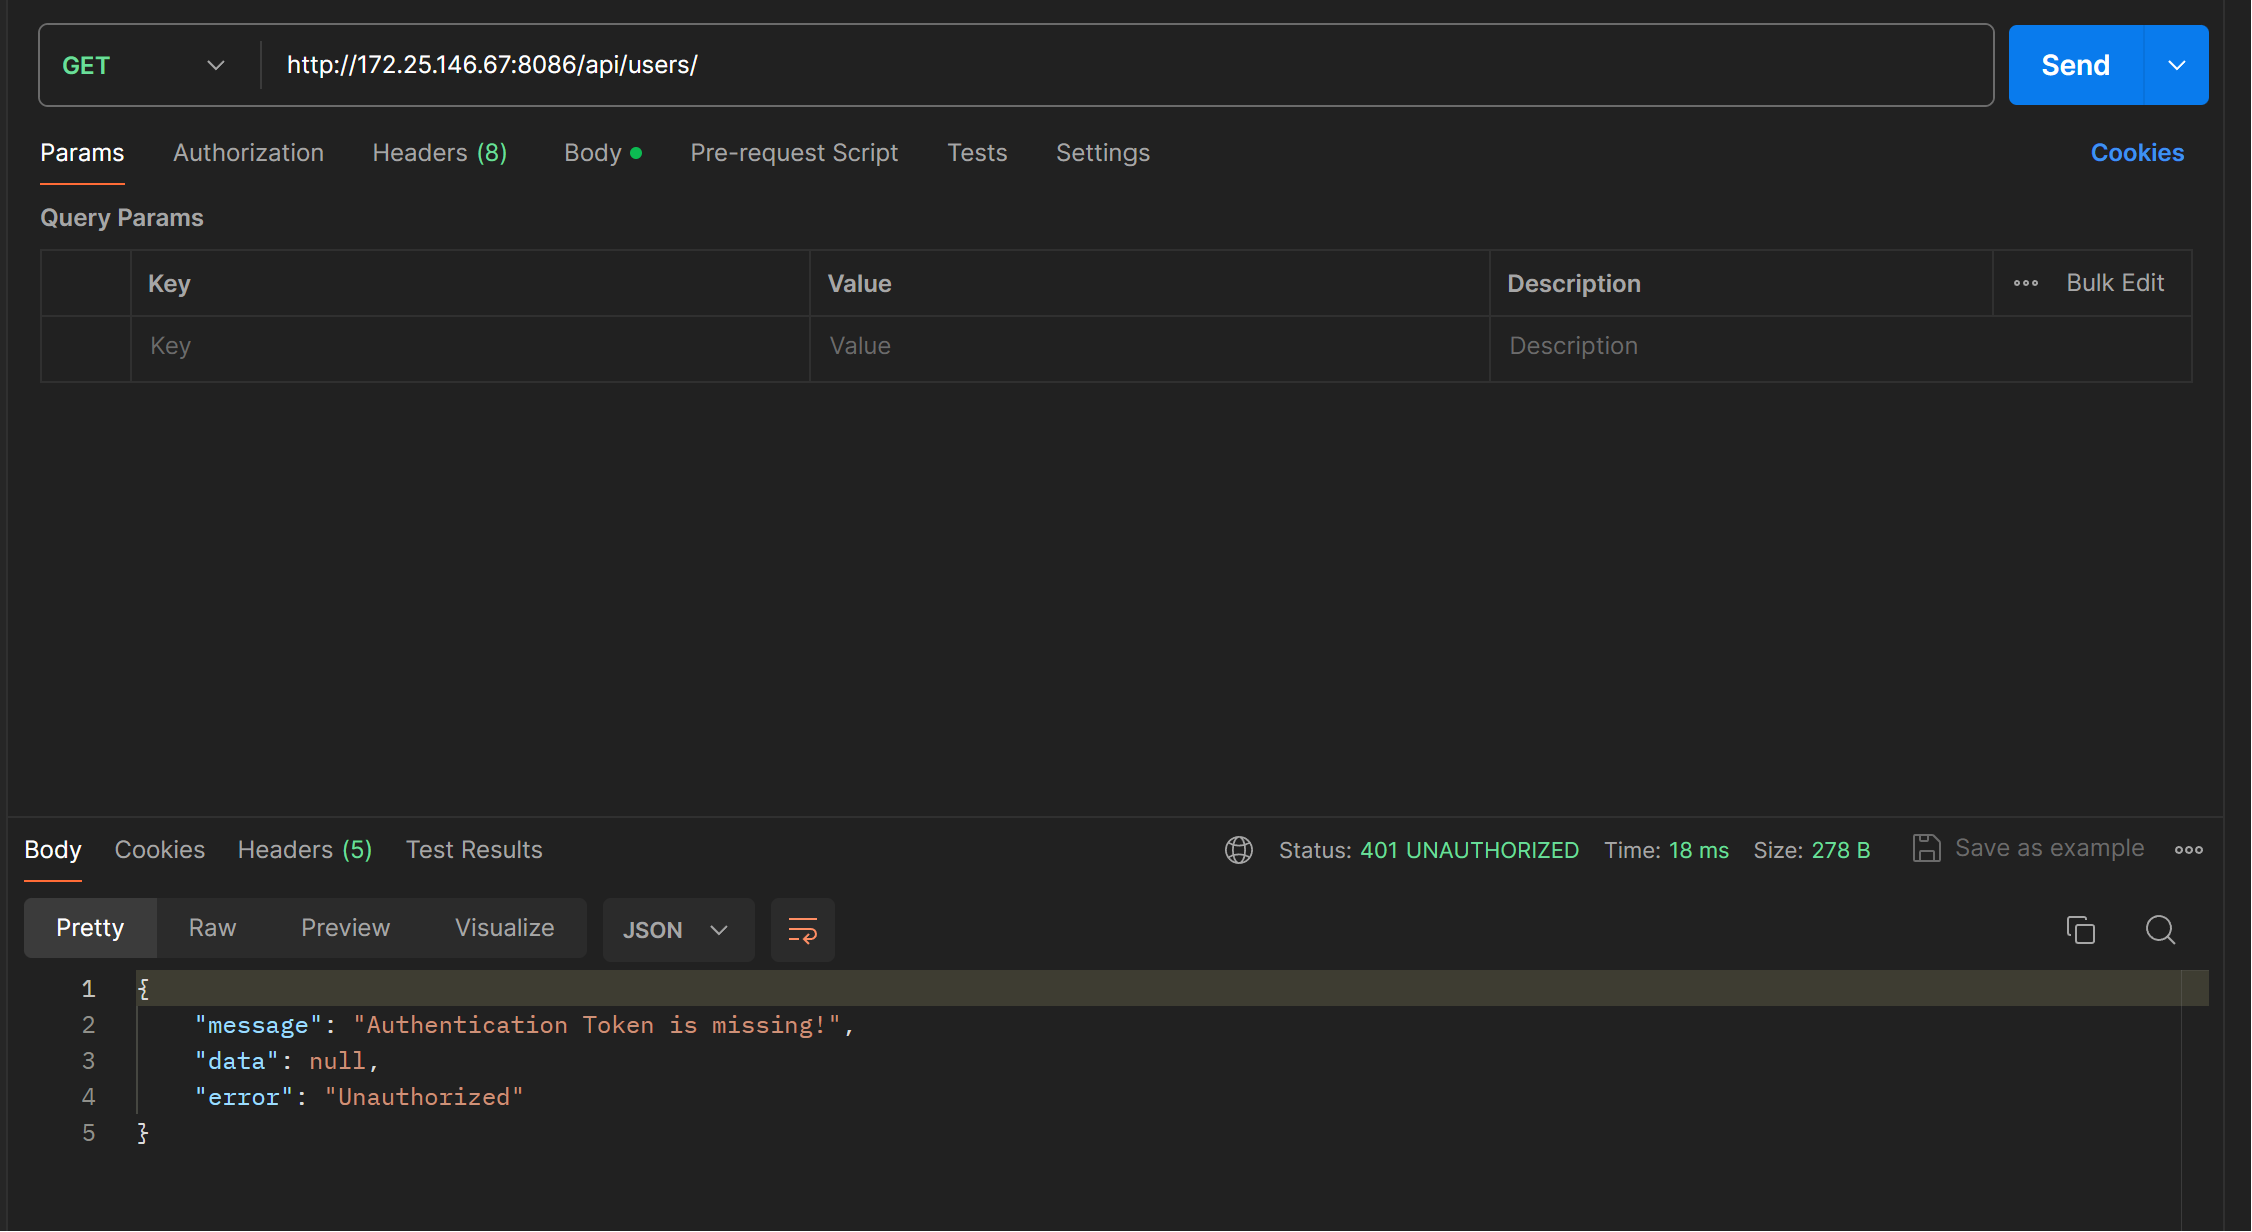Open the Headers (8) request tab
This screenshot has width=2252, height=1232.
click(439, 153)
